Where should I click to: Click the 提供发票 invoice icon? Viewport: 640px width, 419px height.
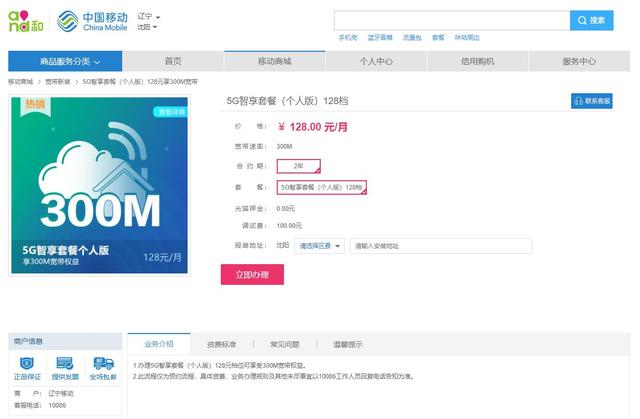(63, 365)
